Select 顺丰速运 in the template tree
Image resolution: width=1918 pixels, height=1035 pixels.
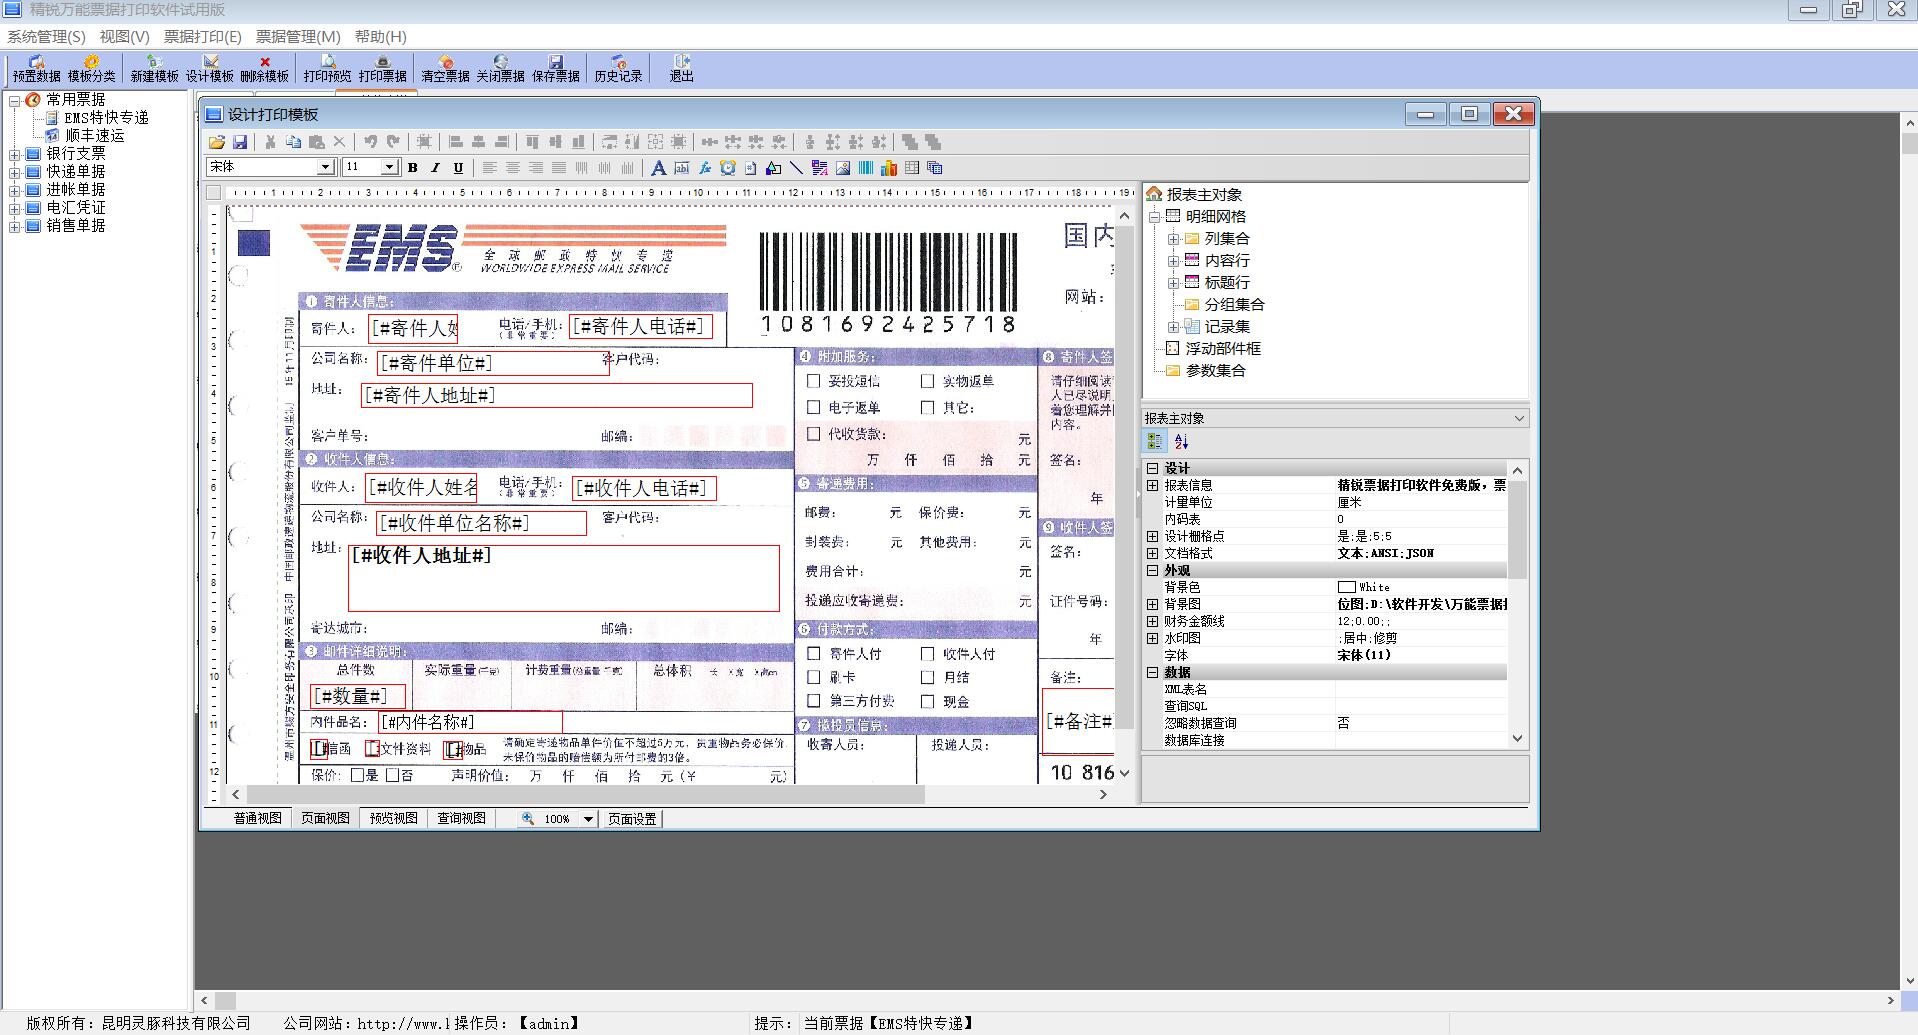[x=95, y=135]
